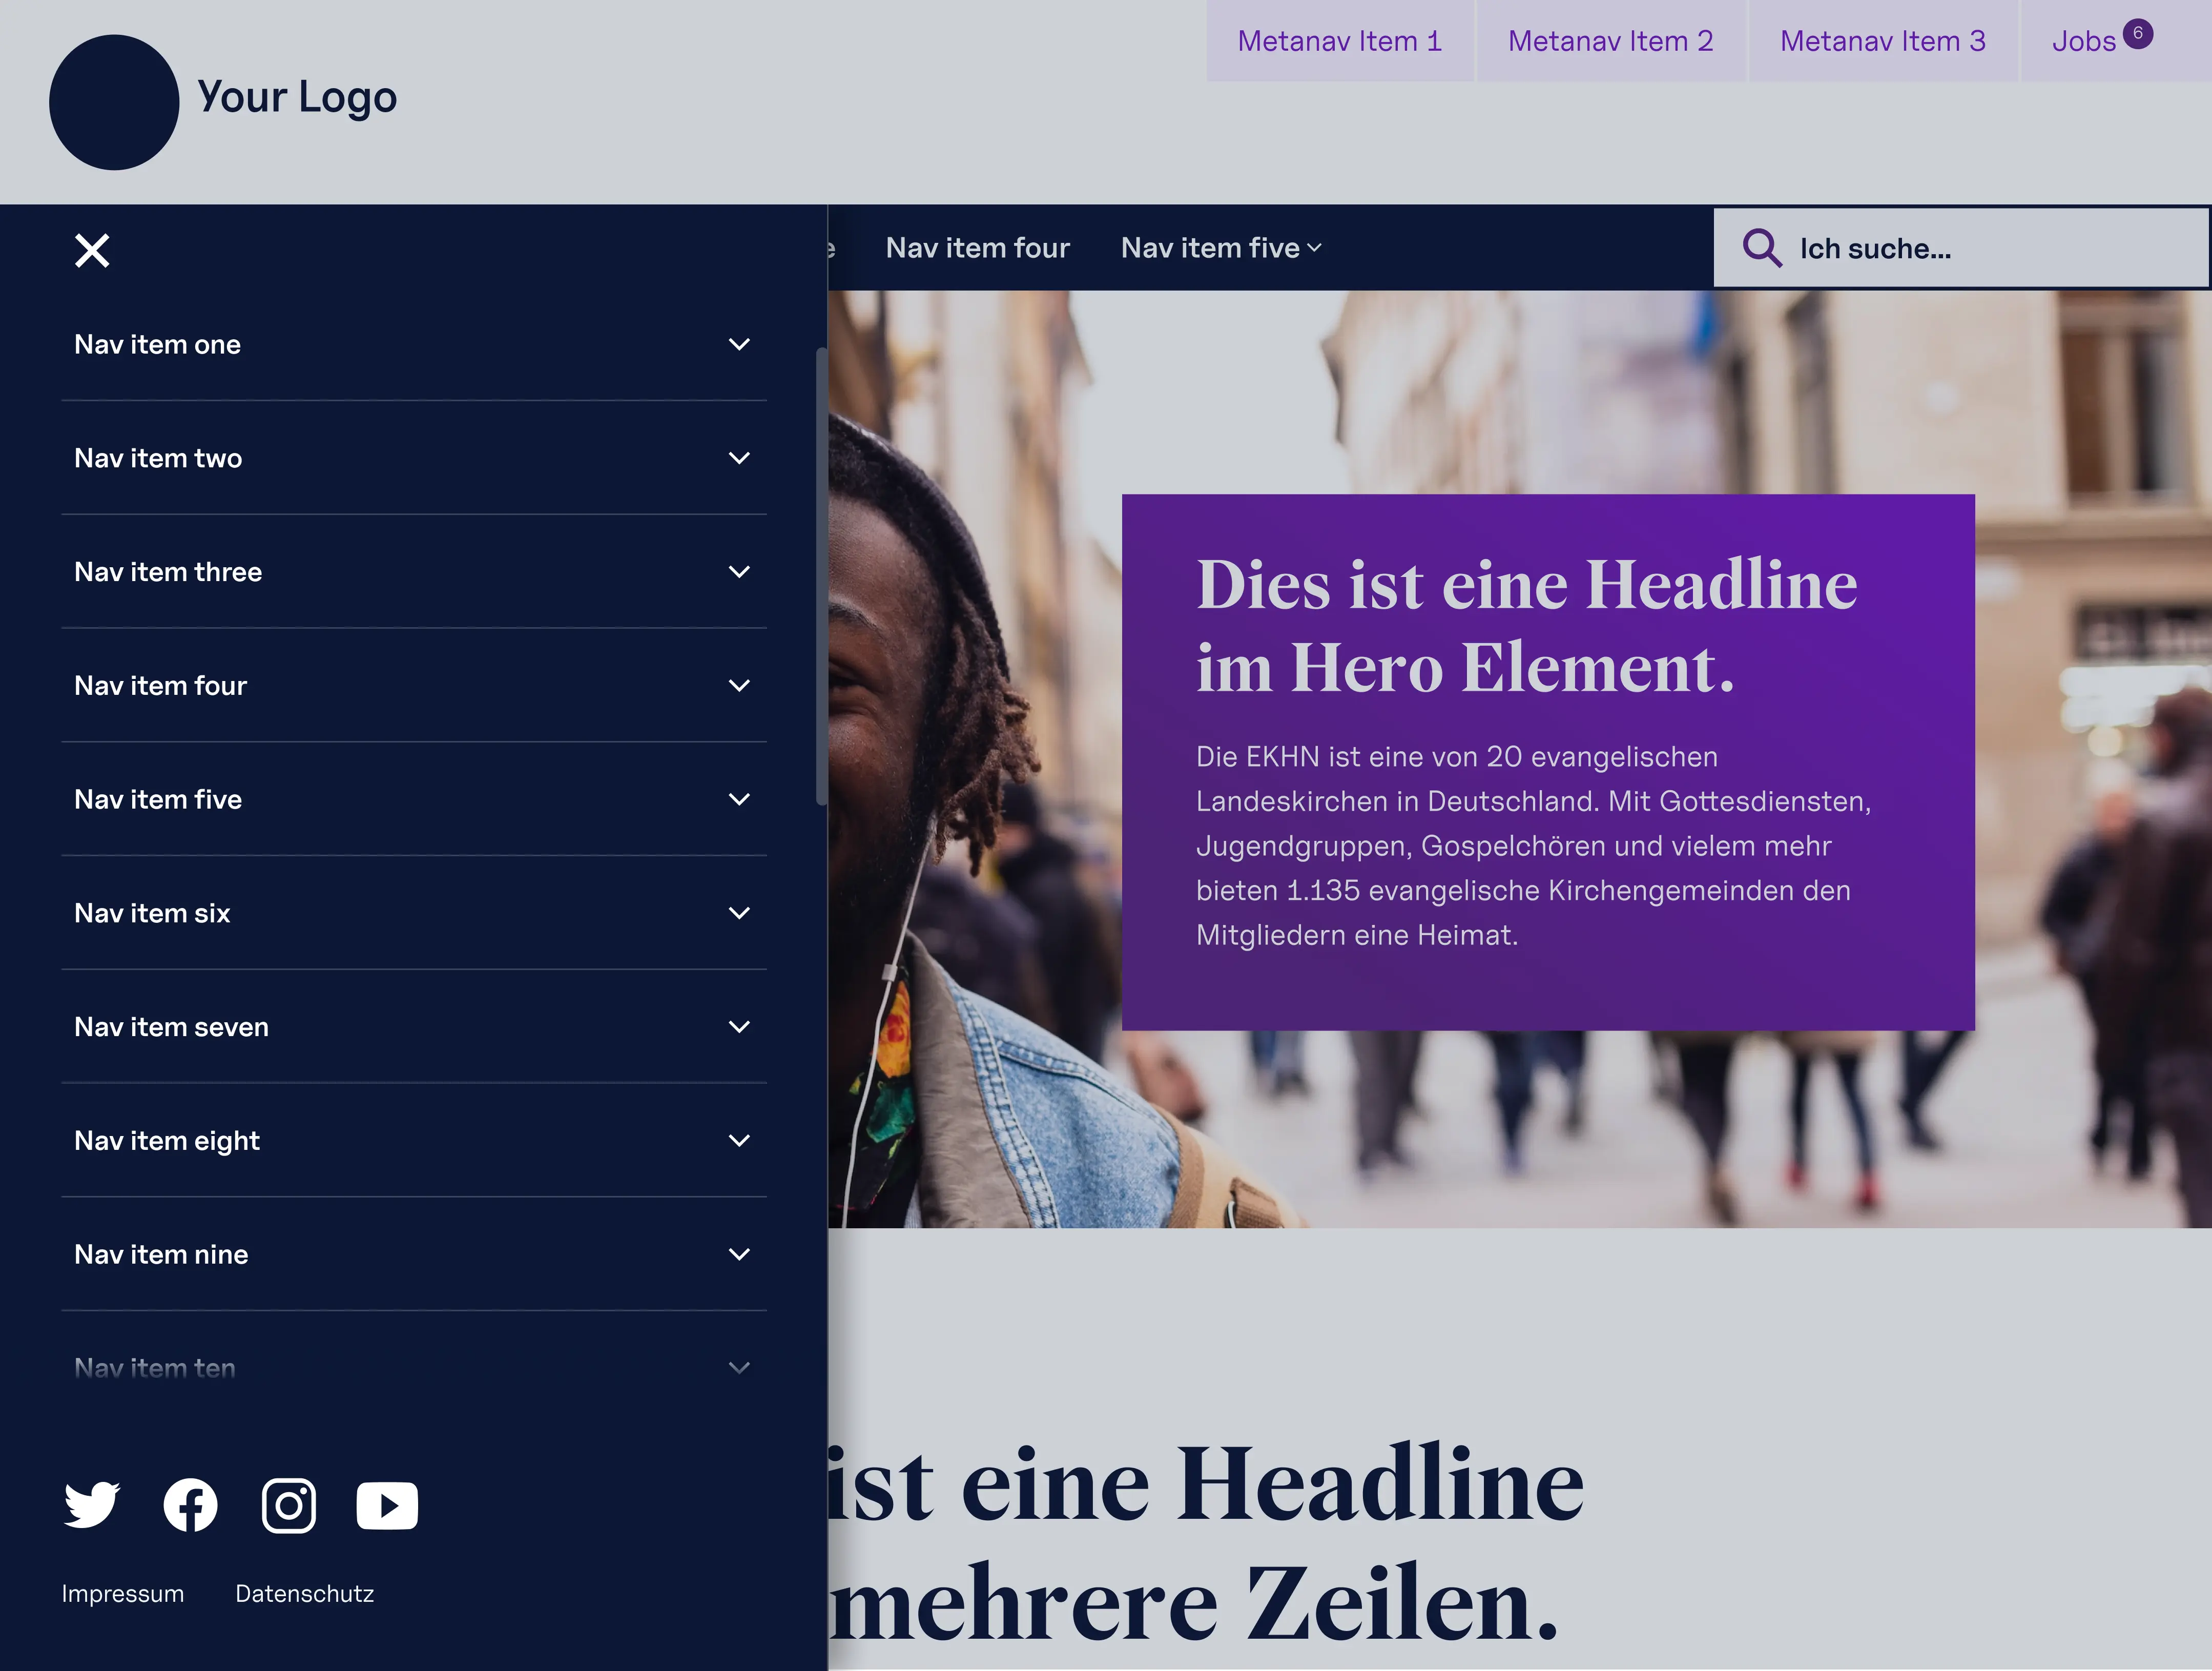Image resolution: width=2212 pixels, height=1671 pixels.
Task: Click the Jobs badge showing 6
Action: [x=2137, y=33]
